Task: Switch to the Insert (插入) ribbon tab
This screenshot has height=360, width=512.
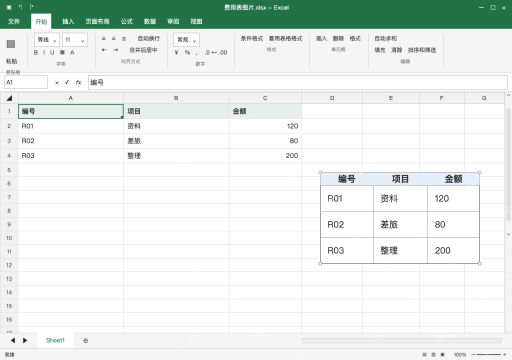Action: (68, 21)
